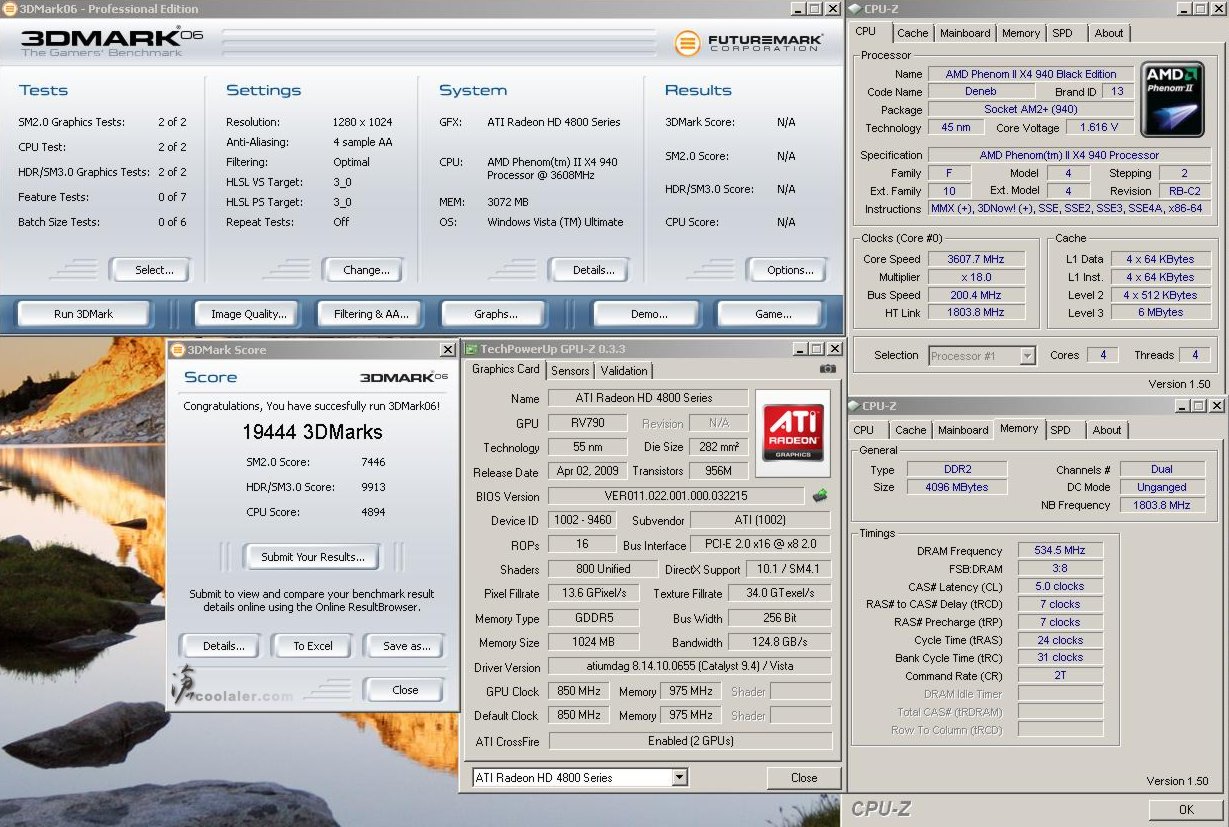1229x827 pixels.
Task: Click the Filtering & AA... button
Action: click(x=372, y=314)
